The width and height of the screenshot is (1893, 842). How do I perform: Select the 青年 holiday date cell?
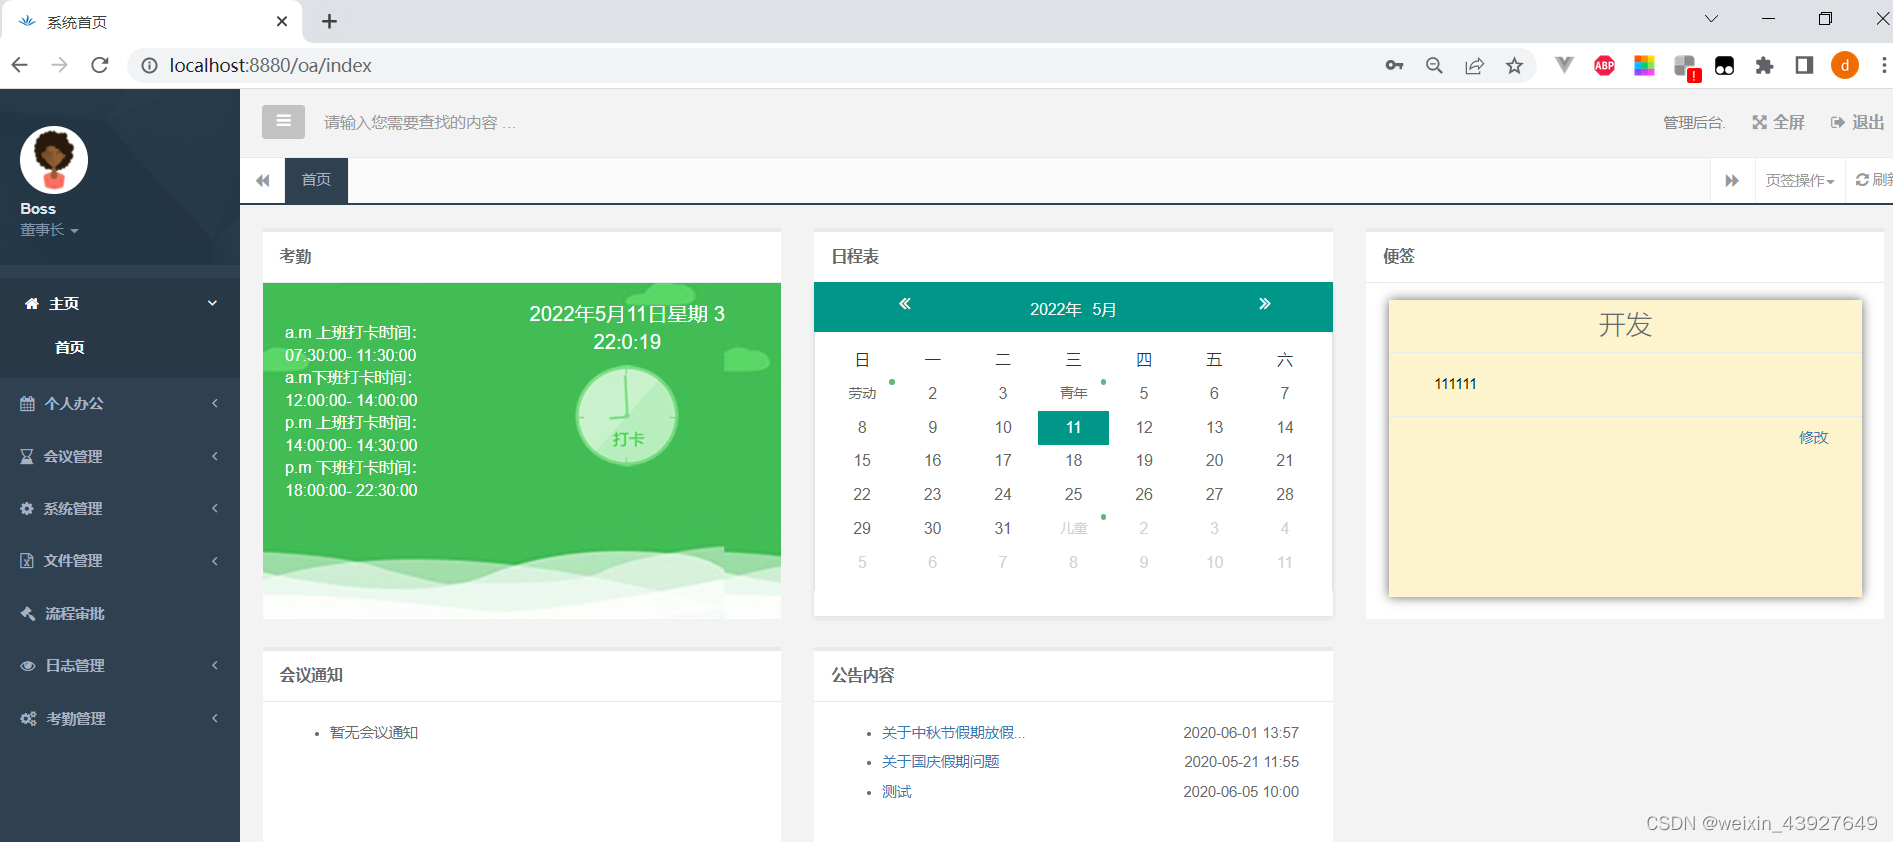click(1073, 393)
